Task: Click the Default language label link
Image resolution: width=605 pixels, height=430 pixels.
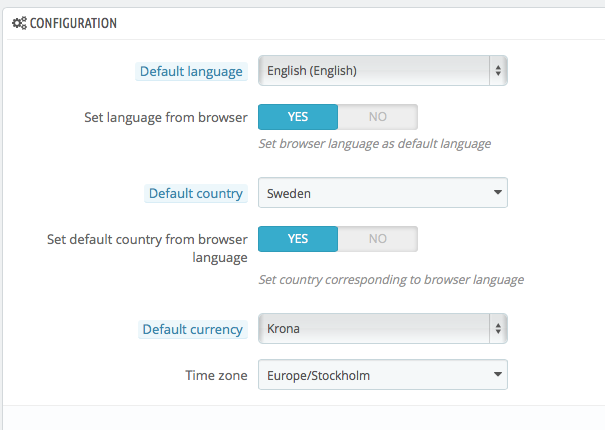Action: (x=191, y=71)
